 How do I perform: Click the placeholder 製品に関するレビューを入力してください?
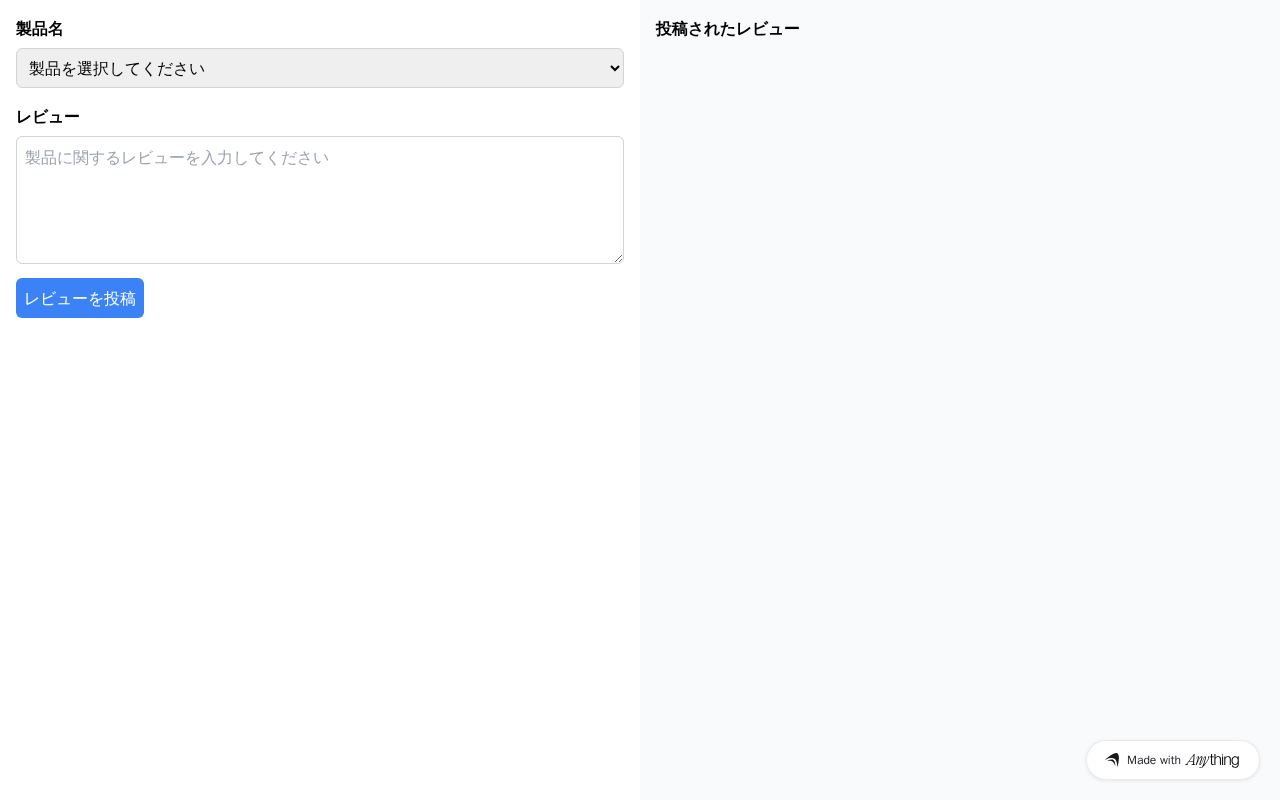tap(177, 158)
